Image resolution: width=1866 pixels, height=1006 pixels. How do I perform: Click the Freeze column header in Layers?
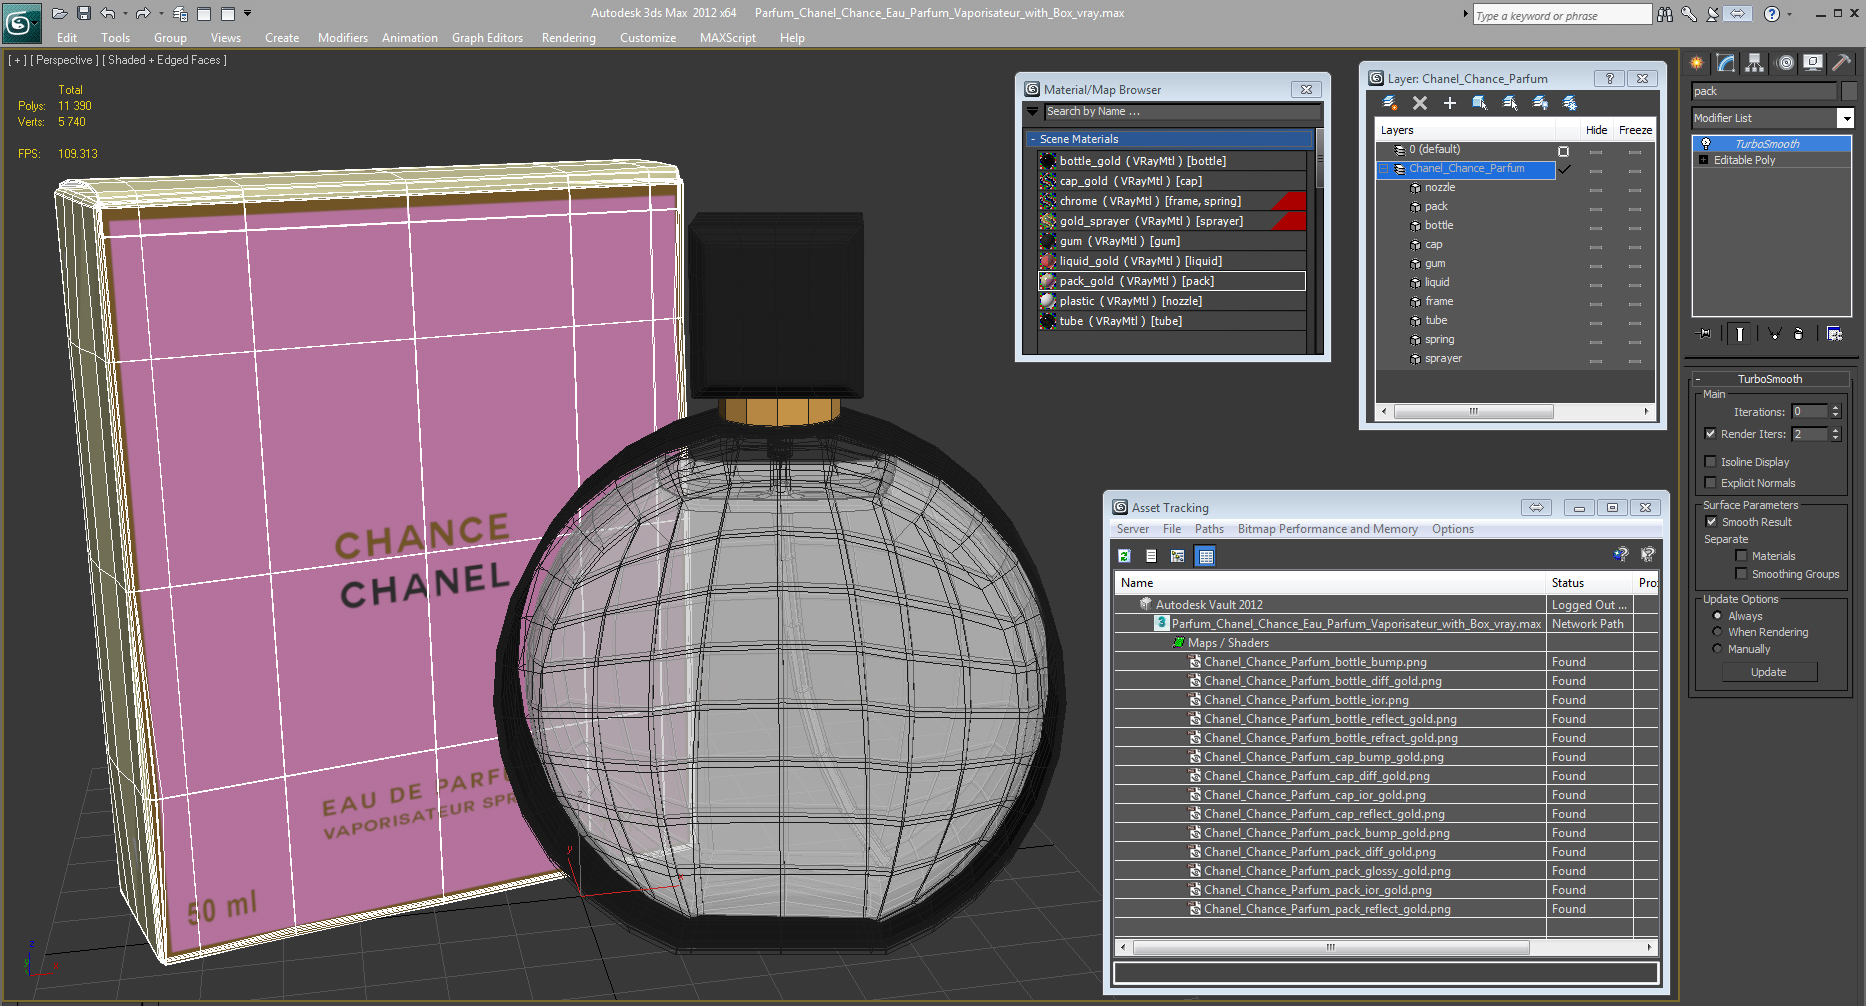1635,130
